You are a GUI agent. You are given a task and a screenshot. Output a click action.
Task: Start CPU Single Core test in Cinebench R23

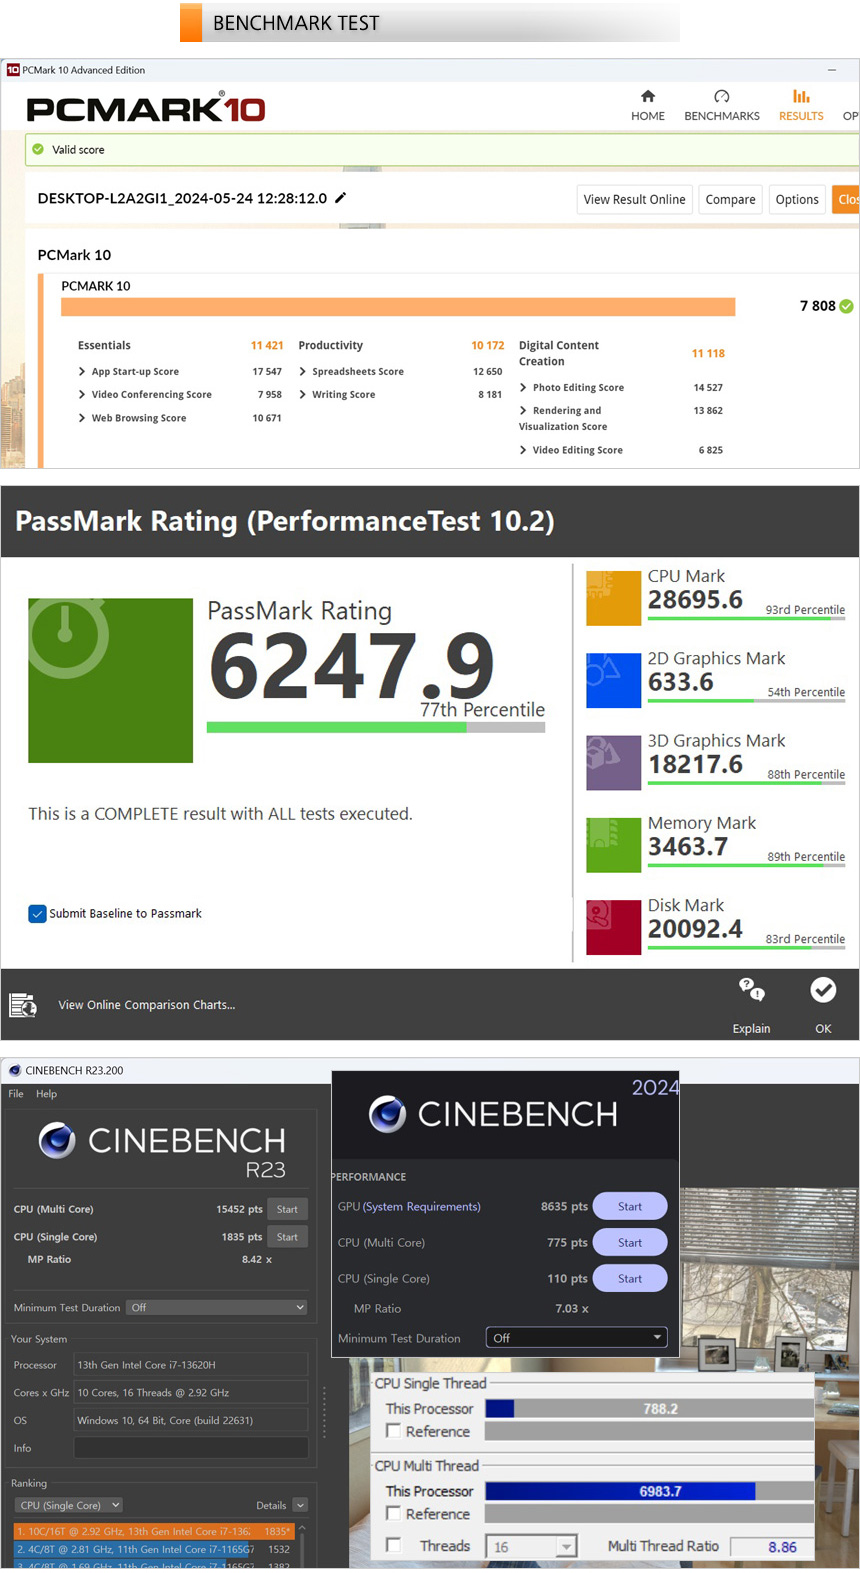[287, 1237]
